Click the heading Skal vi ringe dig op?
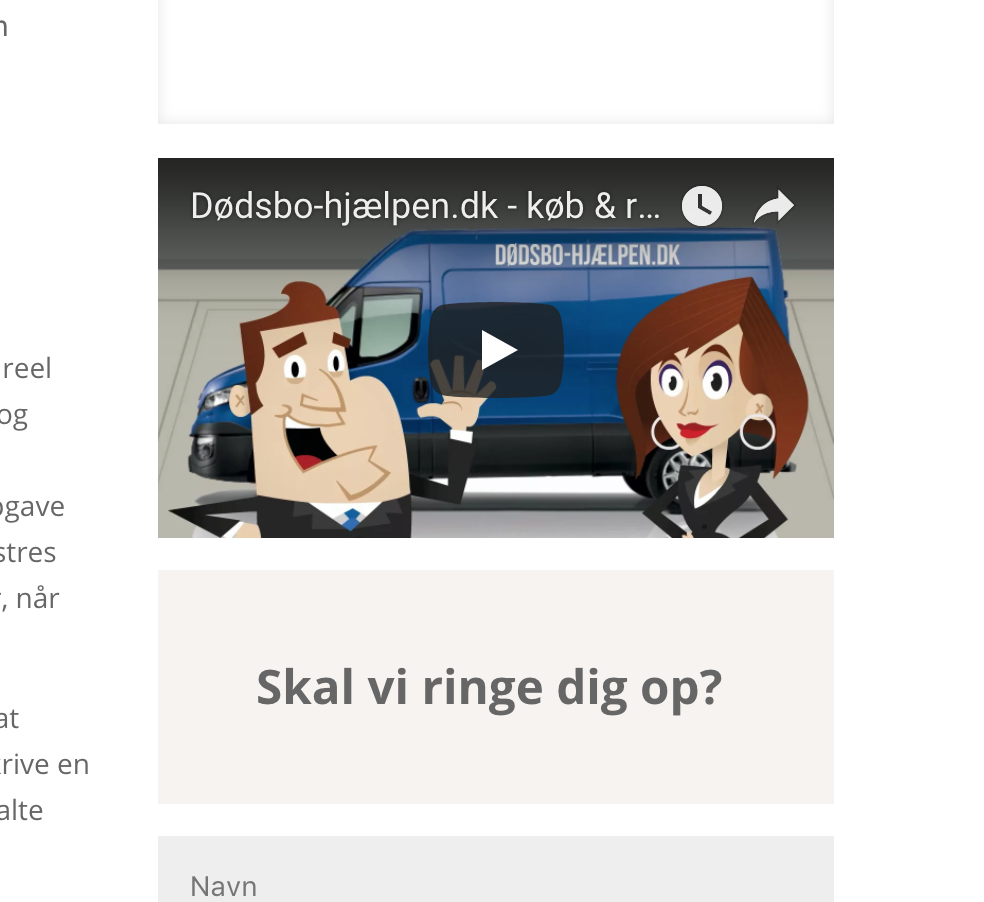 489,688
